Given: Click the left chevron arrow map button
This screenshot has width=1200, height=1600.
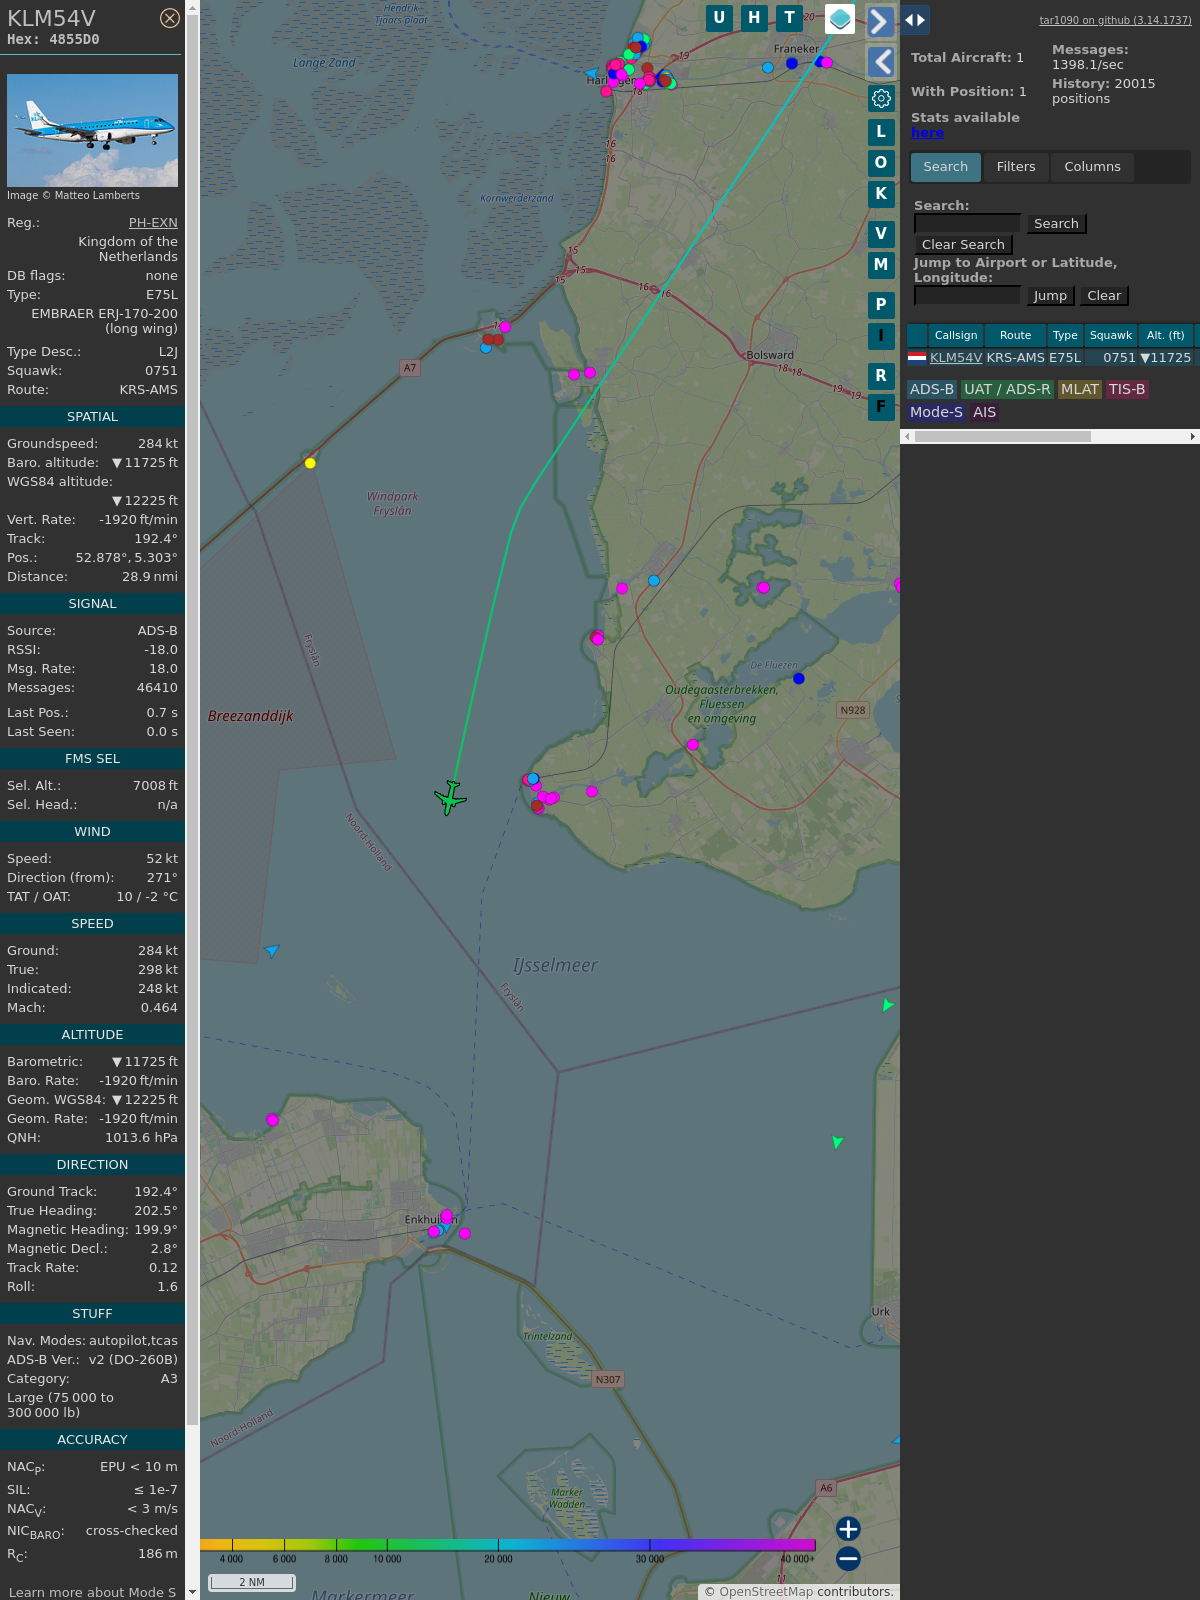Looking at the screenshot, I should click(x=881, y=62).
